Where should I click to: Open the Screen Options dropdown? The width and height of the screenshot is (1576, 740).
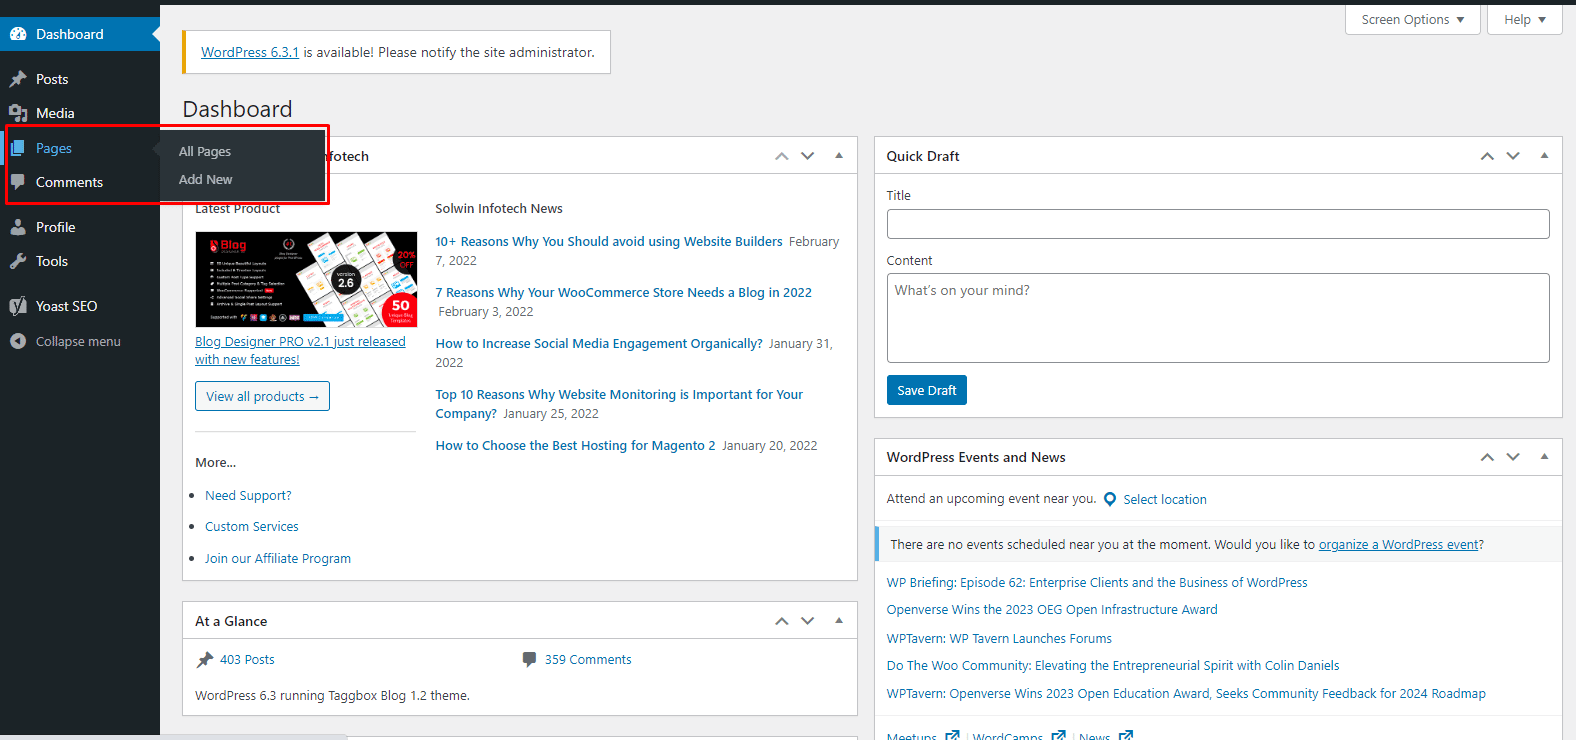[x=1412, y=20]
